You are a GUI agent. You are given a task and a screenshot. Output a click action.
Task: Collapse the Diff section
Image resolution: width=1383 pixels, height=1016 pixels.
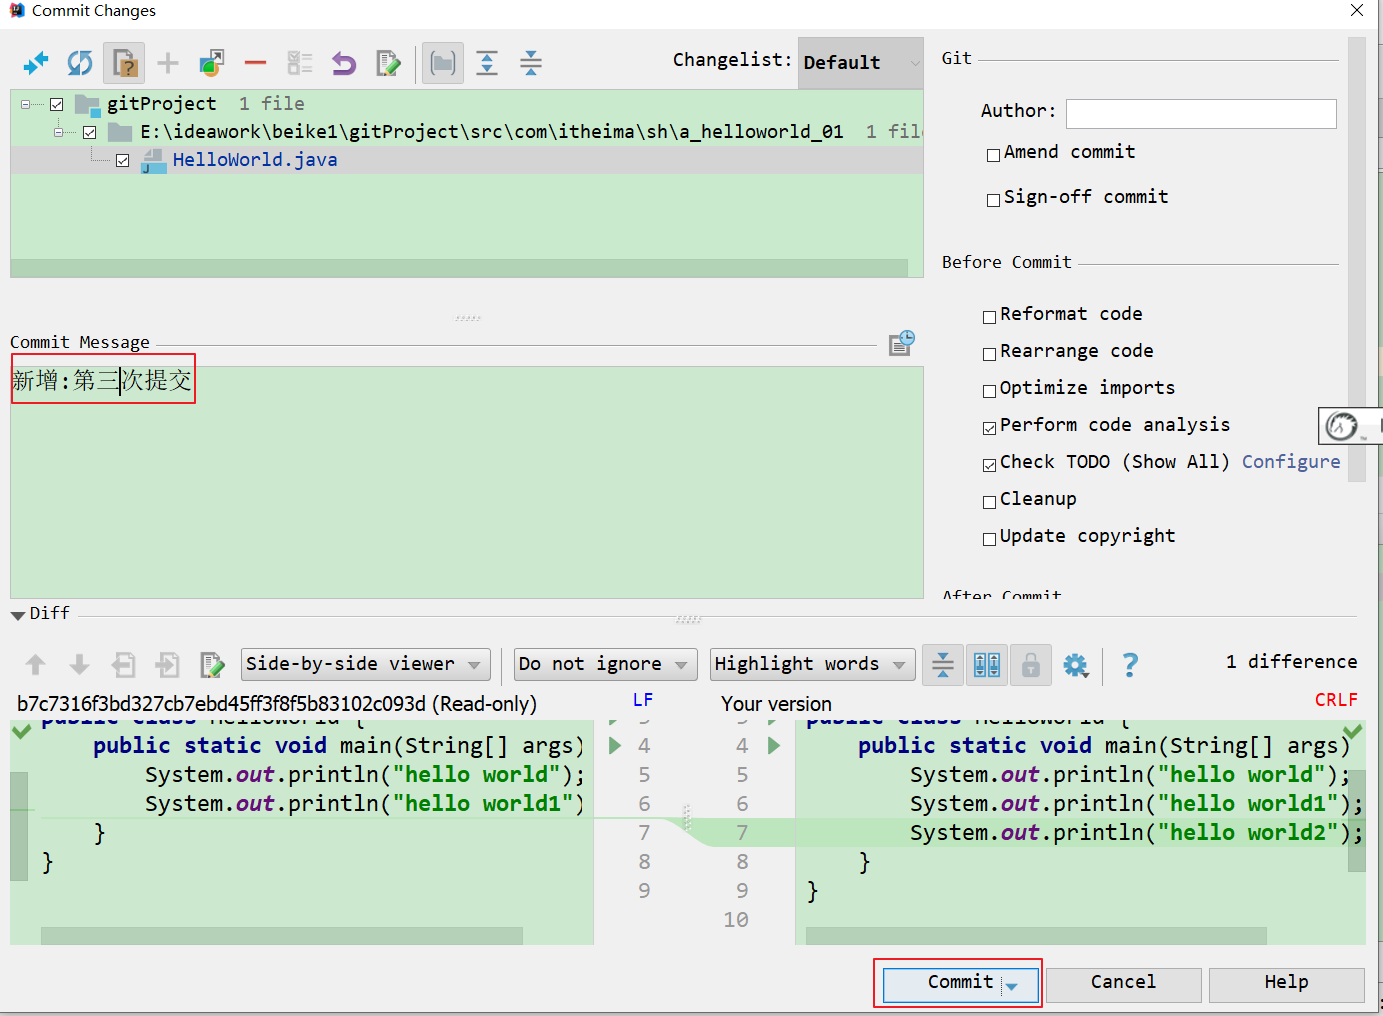(18, 615)
